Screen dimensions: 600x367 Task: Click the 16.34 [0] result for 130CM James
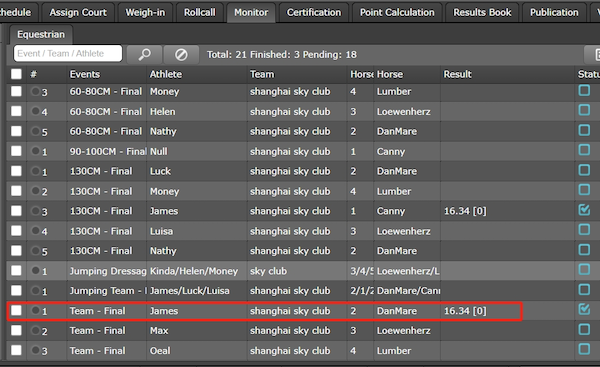coord(465,211)
